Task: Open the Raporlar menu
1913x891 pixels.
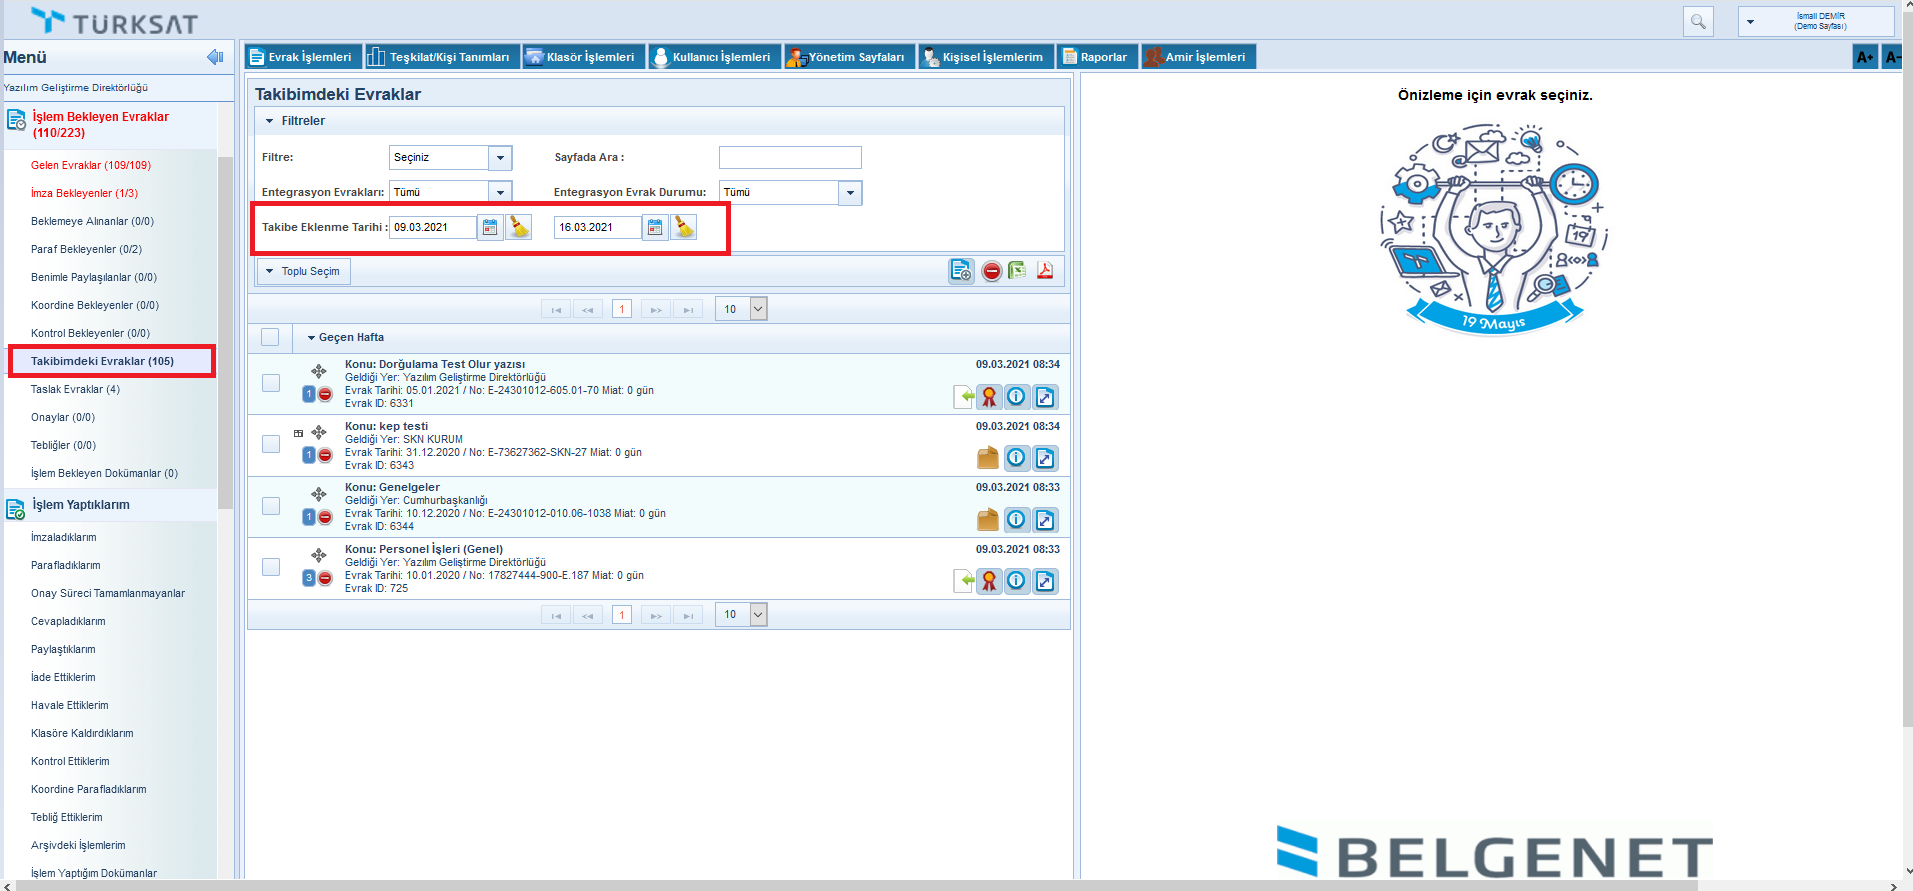Action: pyautogui.click(x=1097, y=57)
